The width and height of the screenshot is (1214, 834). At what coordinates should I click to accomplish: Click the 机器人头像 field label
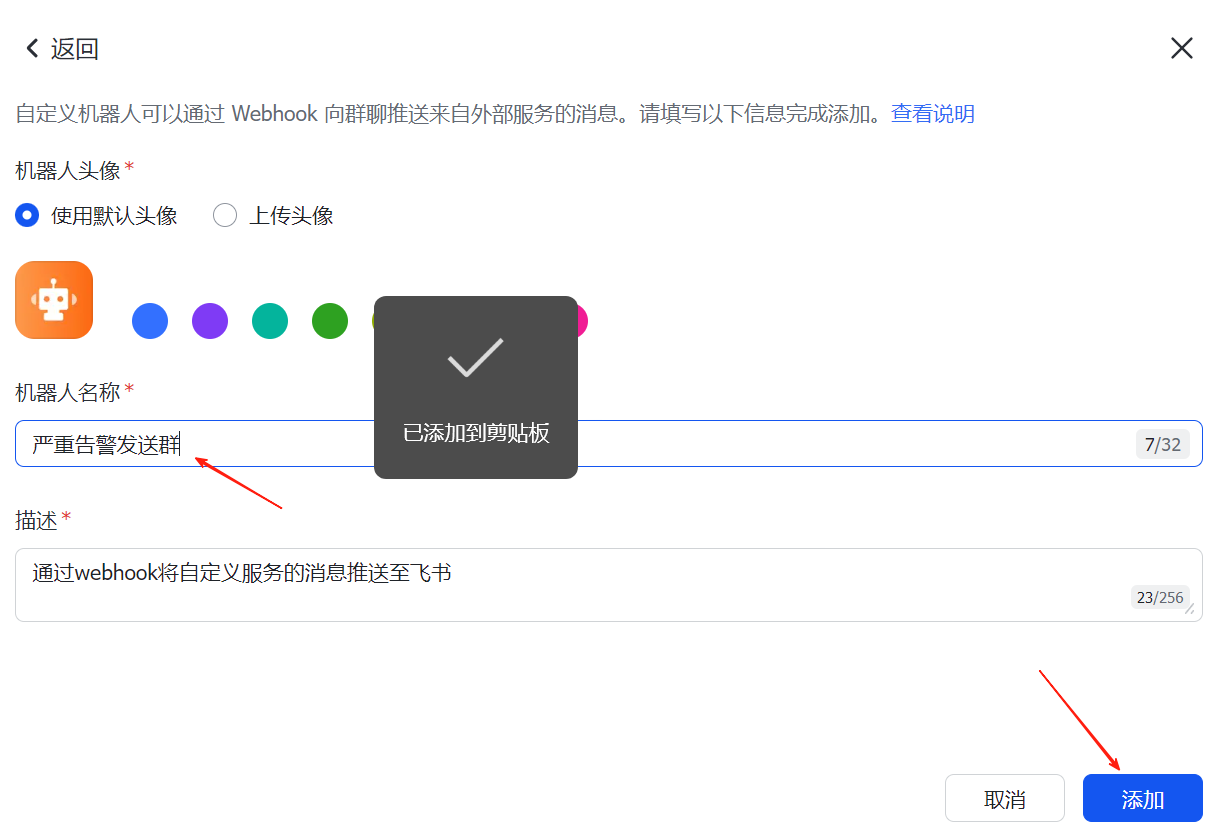pos(68,170)
